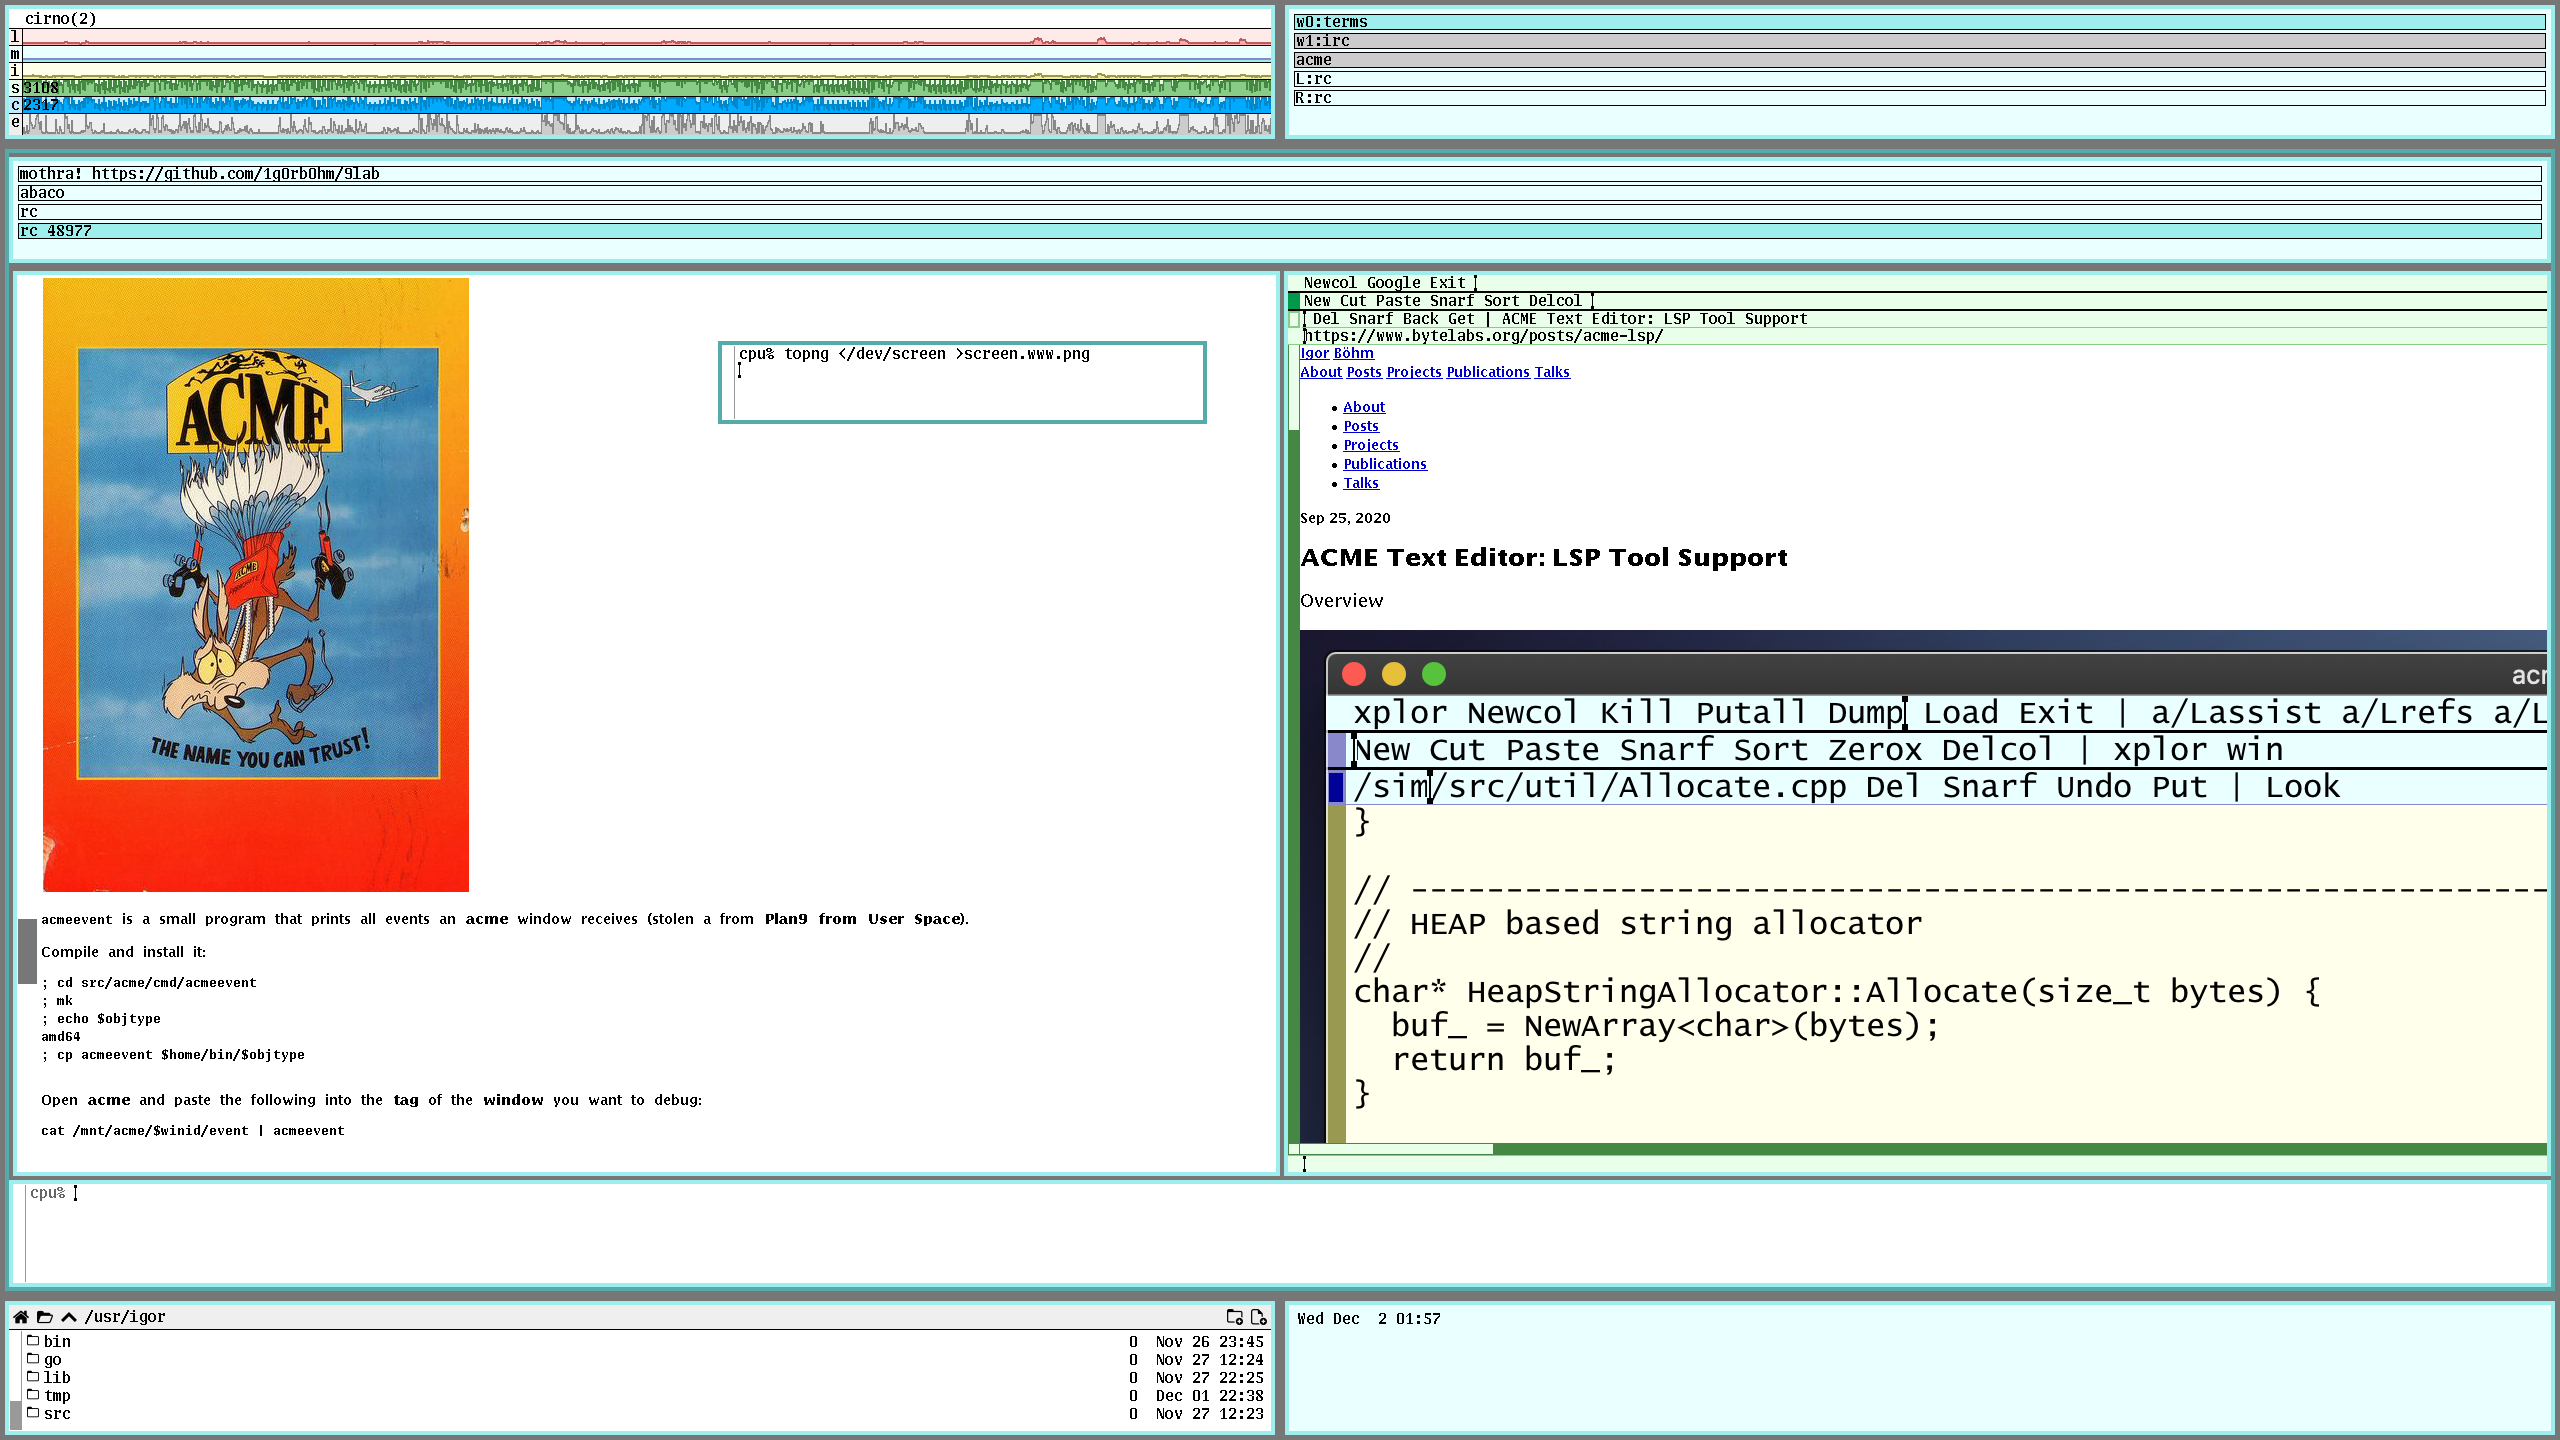The width and height of the screenshot is (2560, 1440).
Task: Click the mothra page scrollbar thumb
Action: tap(28, 951)
